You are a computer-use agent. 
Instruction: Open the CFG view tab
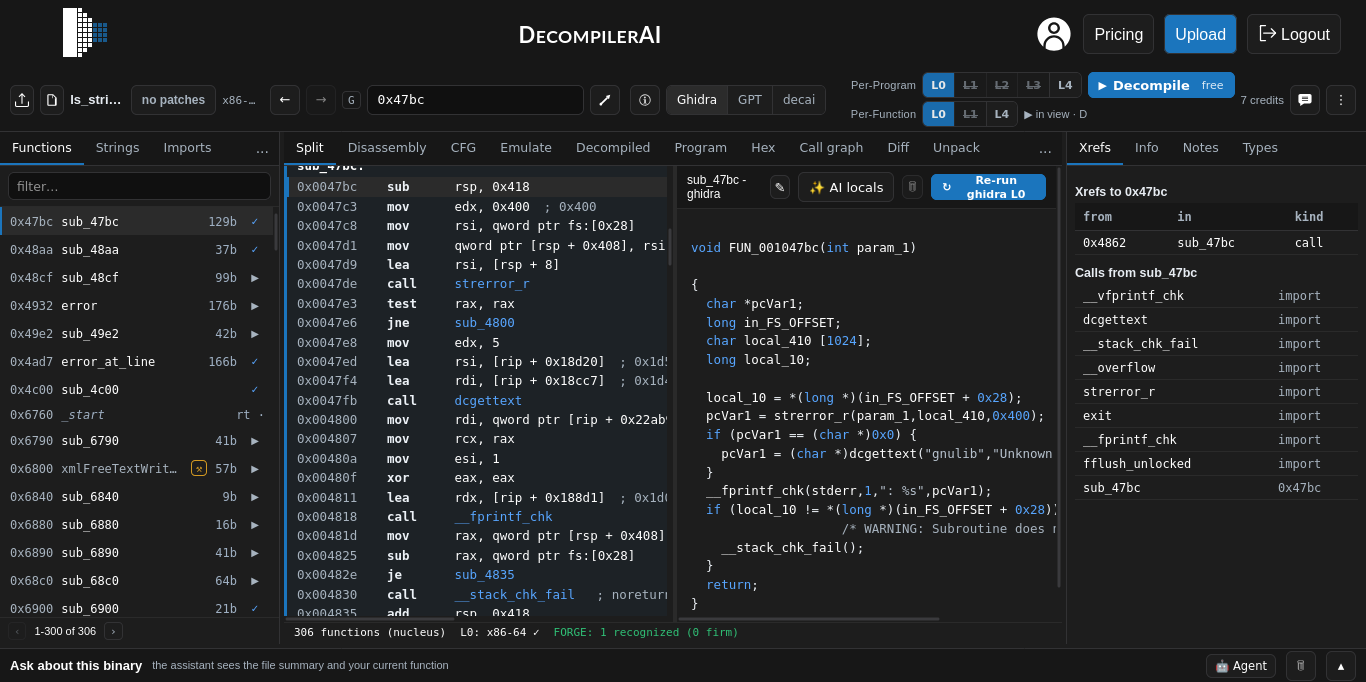point(463,148)
